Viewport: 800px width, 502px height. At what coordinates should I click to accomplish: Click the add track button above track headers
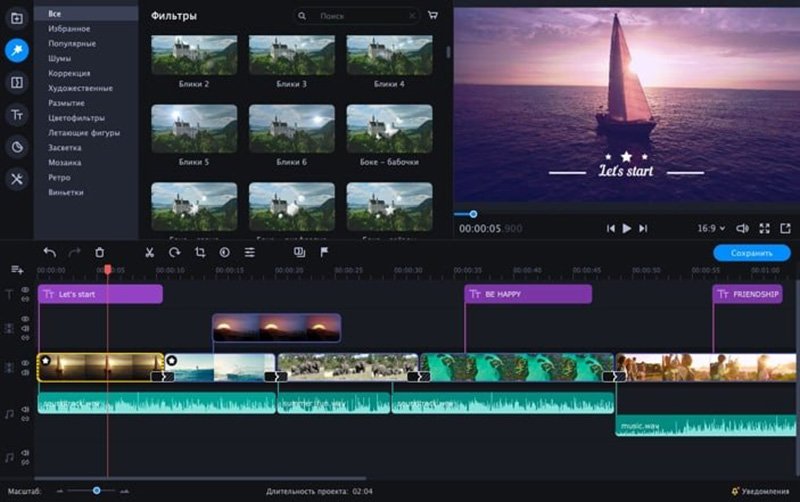click(17, 269)
